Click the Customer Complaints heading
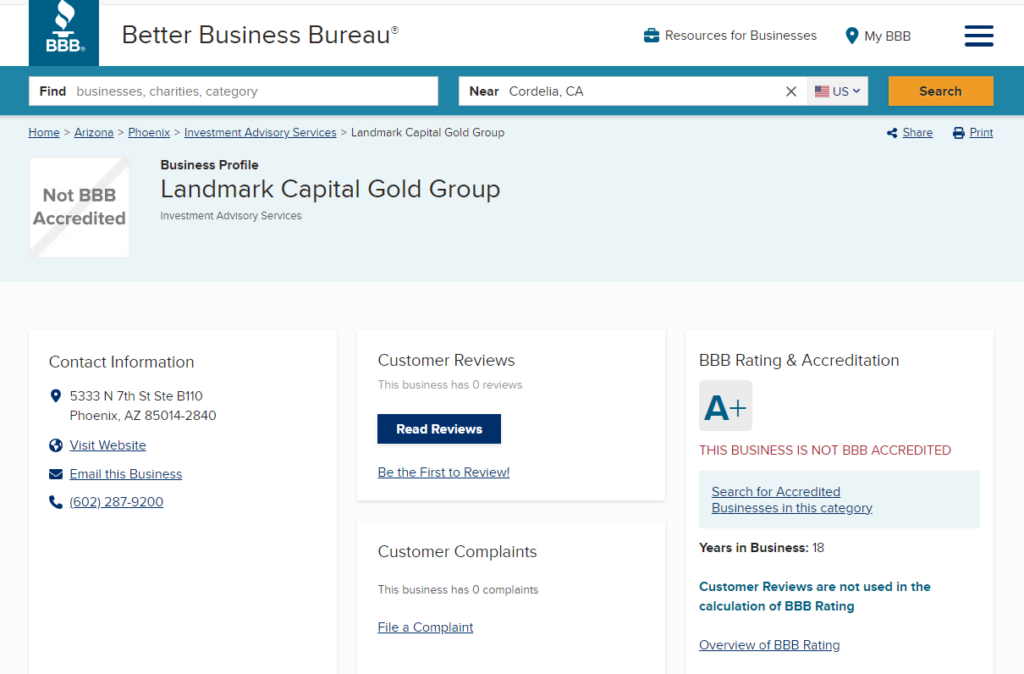Image resolution: width=1024 pixels, height=674 pixels. click(x=457, y=552)
